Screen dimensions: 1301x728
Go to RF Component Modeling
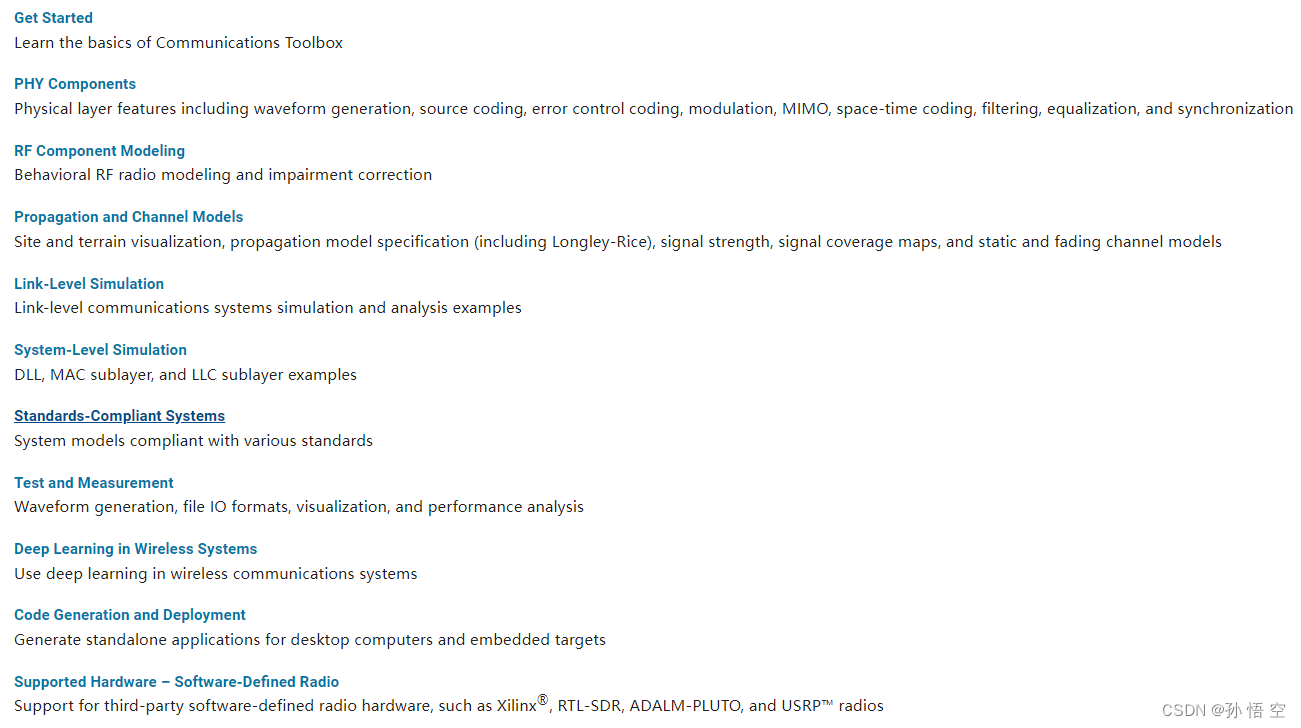(x=99, y=151)
